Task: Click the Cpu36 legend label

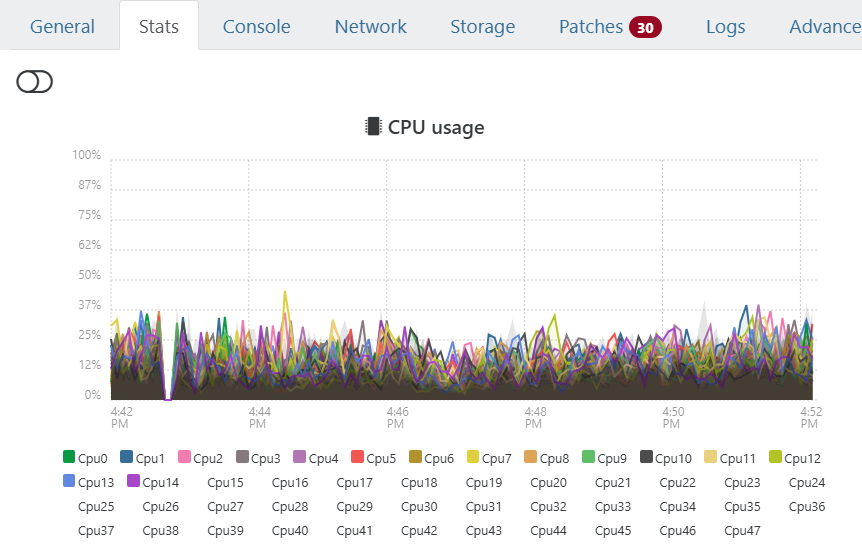Action: point(806,506)
